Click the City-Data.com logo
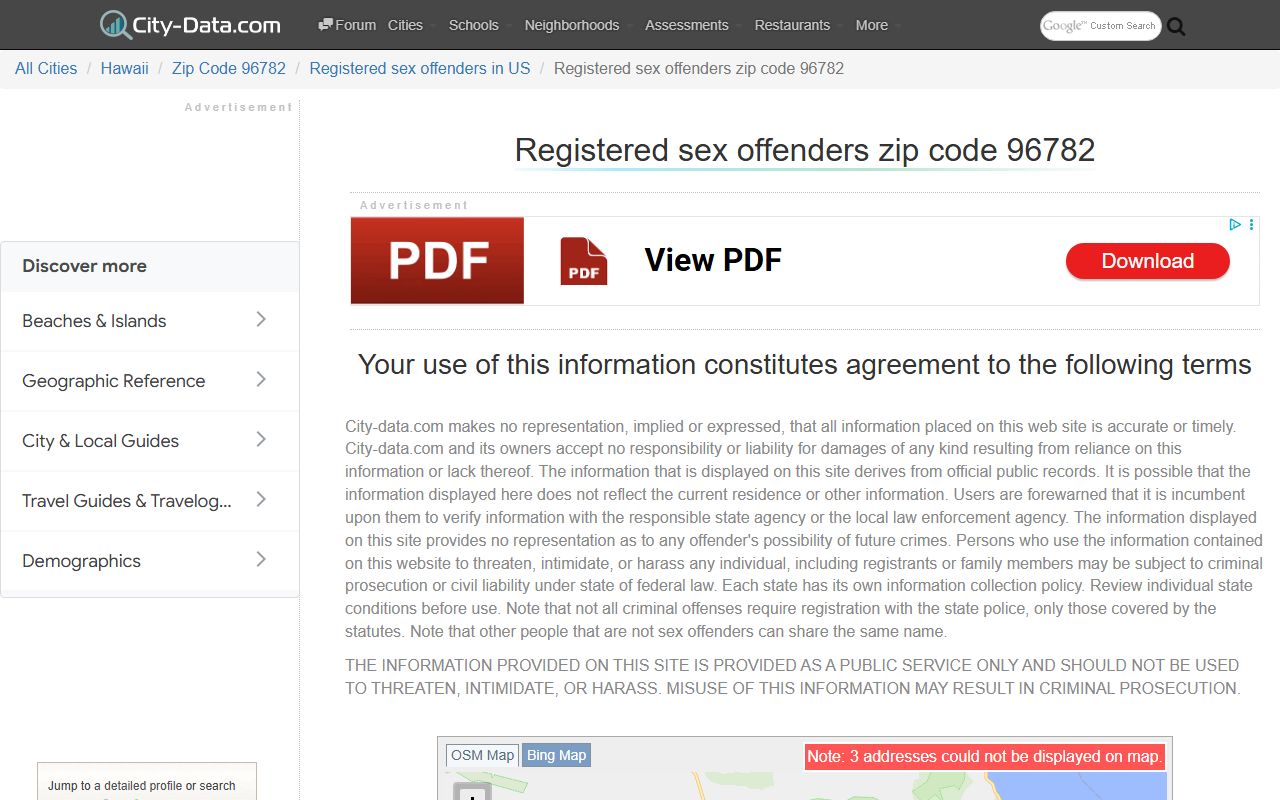The image size is (1280, 800). pos(190,25)
